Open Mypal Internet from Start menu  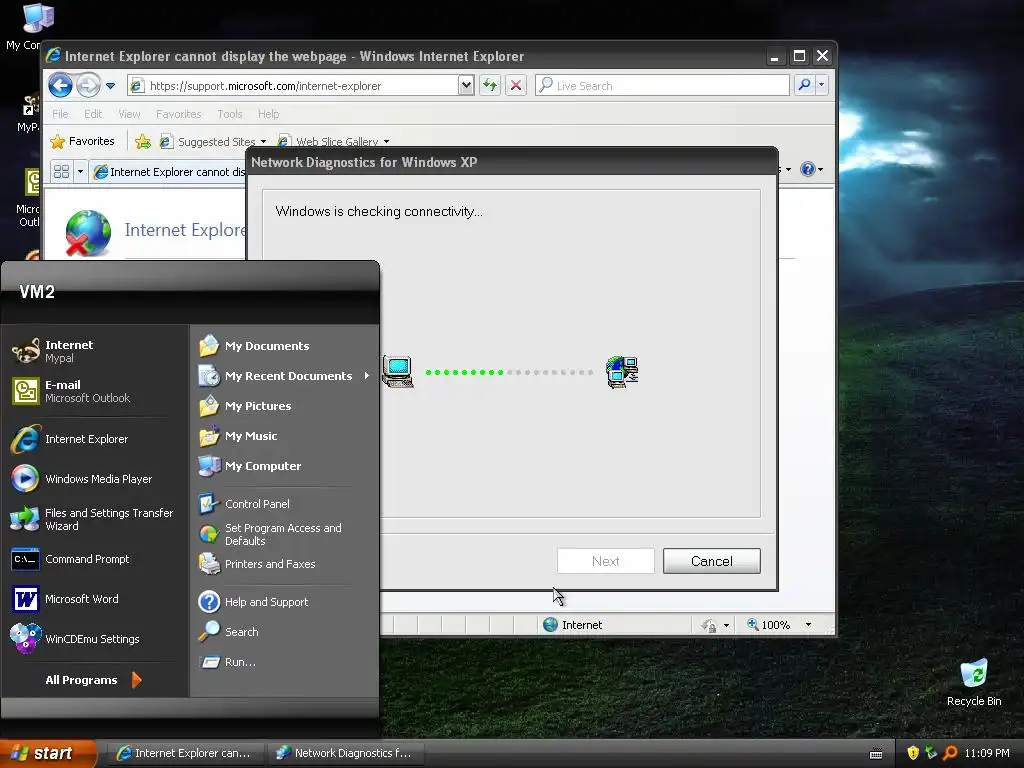[x=95, y=351]
